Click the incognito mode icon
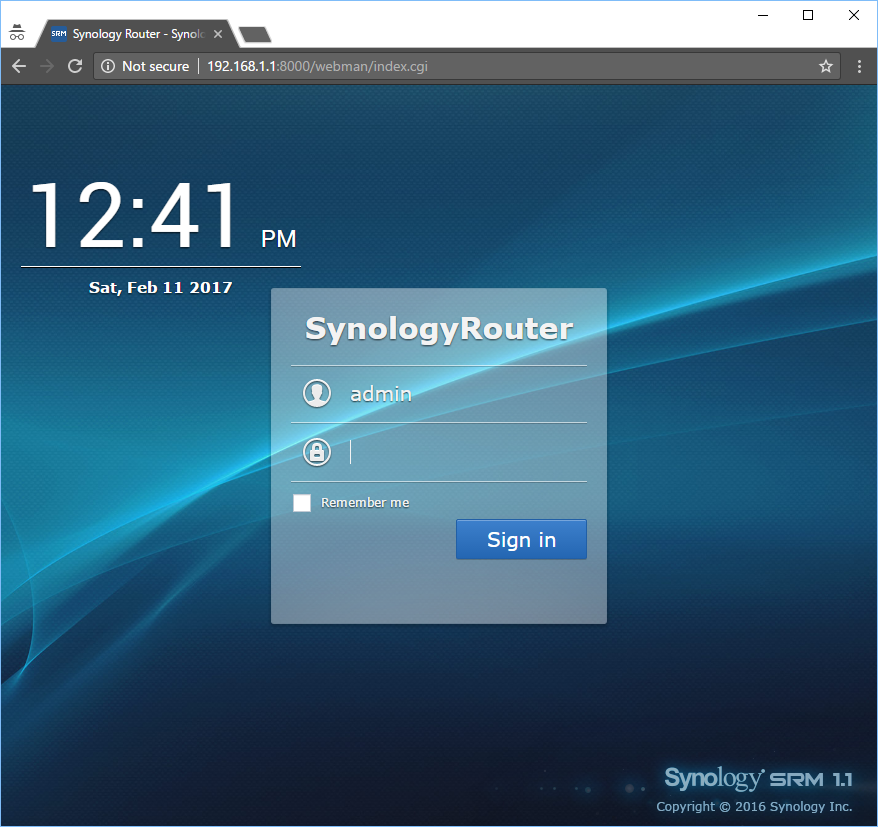 point(17,32)
